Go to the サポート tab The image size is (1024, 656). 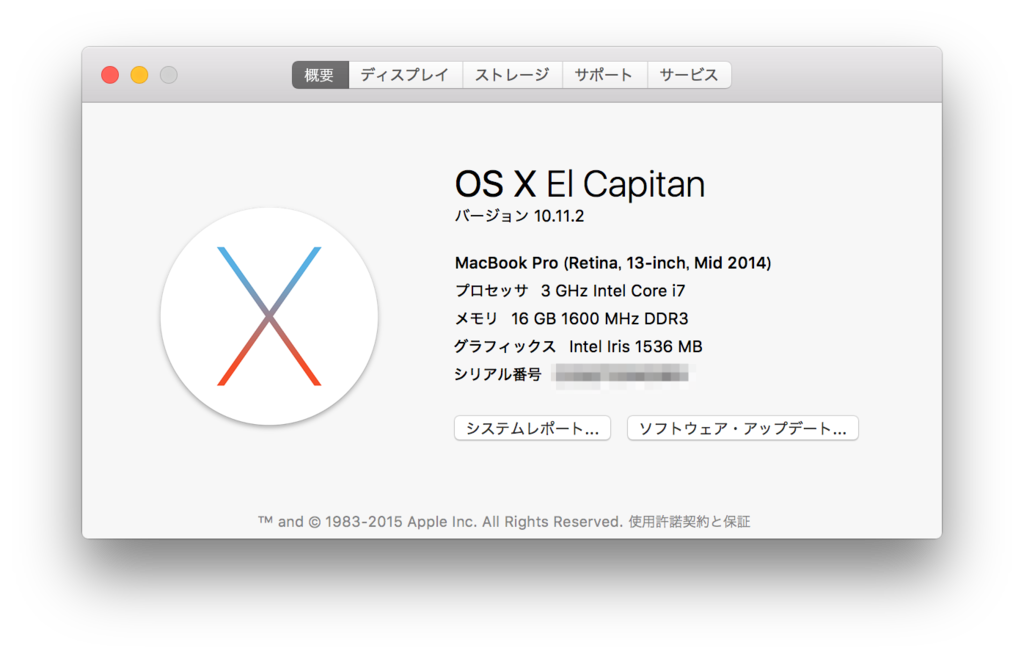tap(605, 75)
